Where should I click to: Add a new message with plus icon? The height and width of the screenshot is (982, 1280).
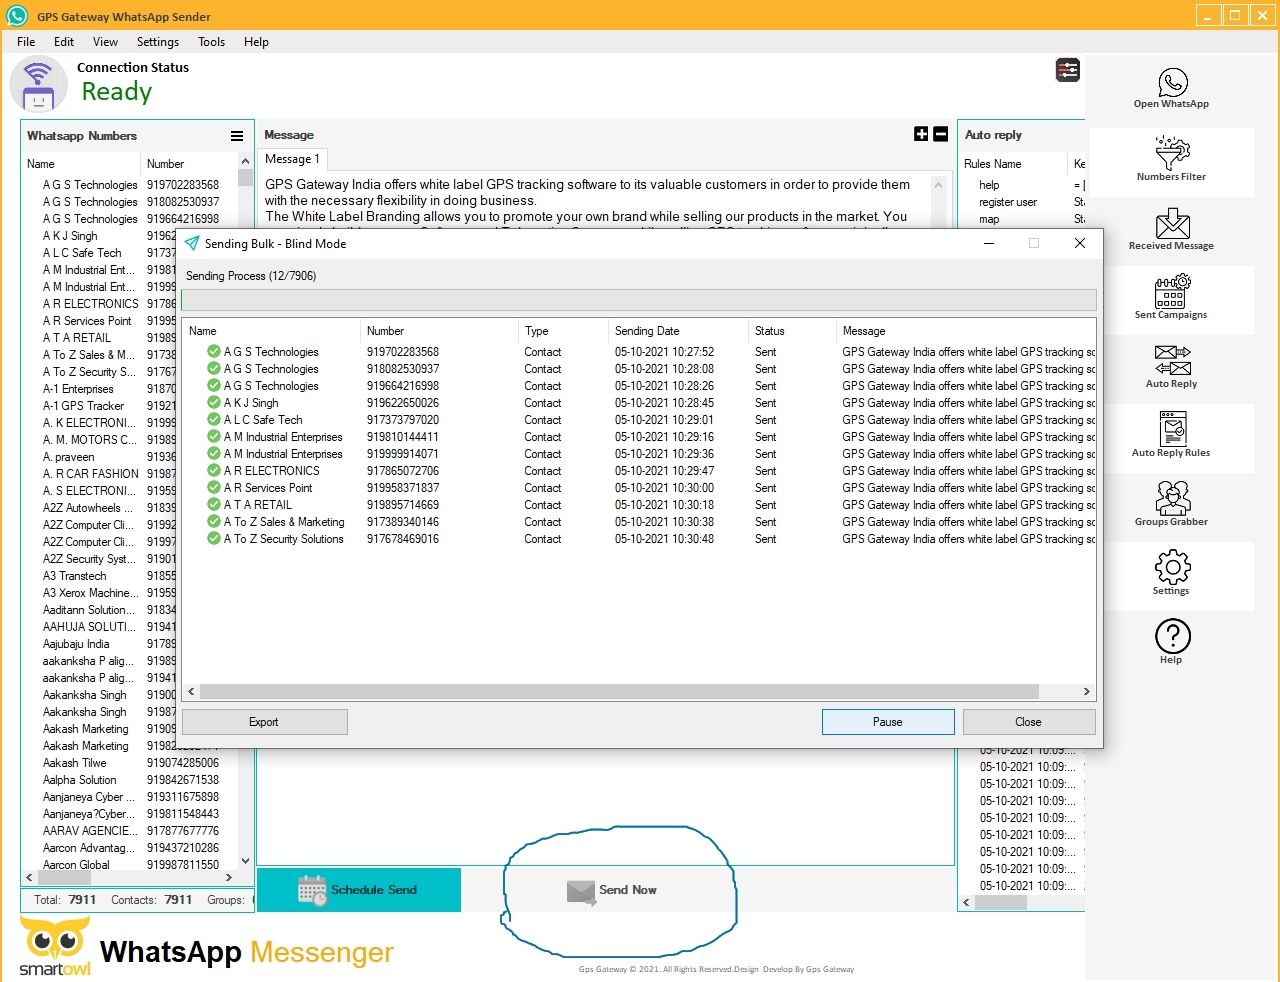pyautogui.click(x=921, y=135)
